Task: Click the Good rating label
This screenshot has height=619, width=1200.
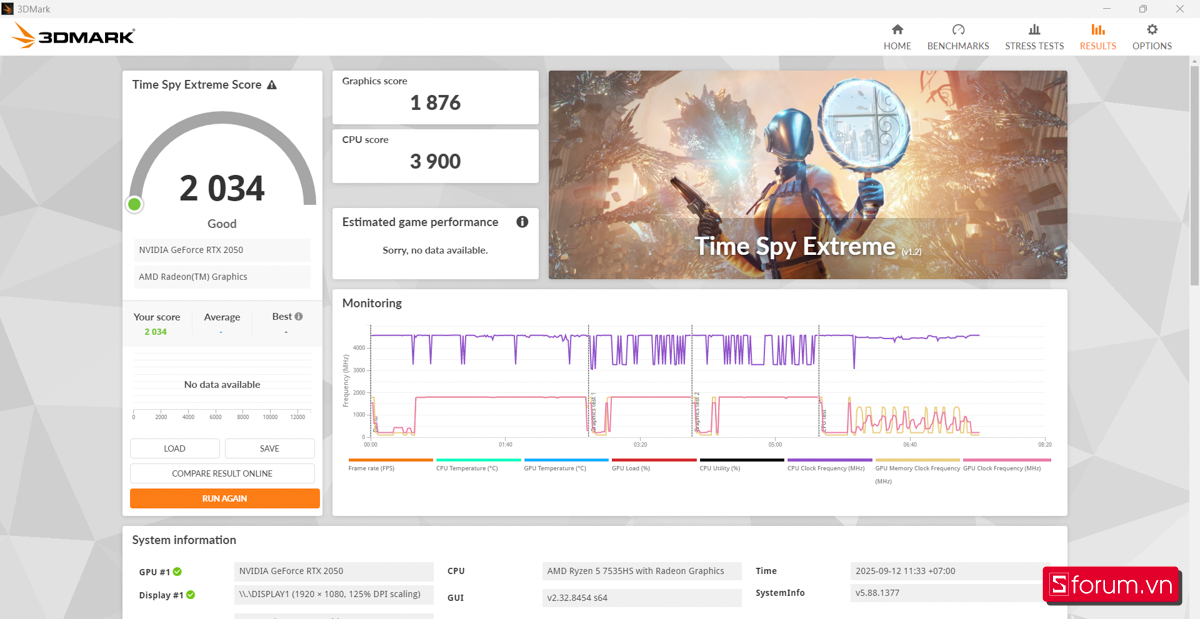Action: pos(222,224)
